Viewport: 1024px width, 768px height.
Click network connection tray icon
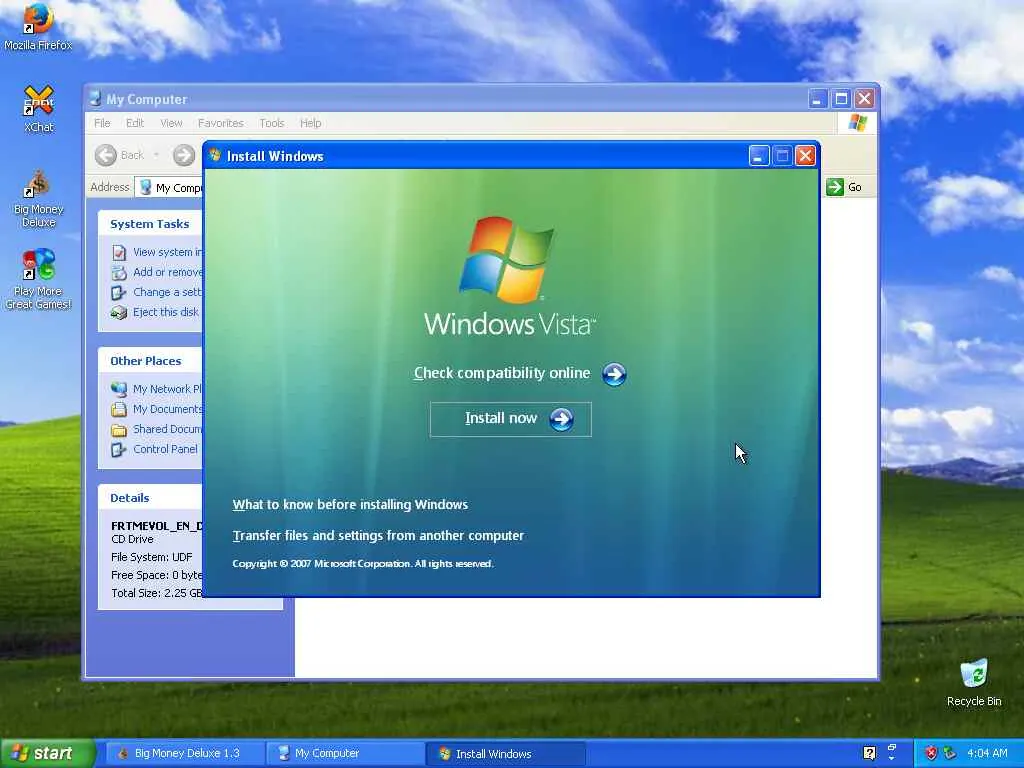[x=950, y=754]
